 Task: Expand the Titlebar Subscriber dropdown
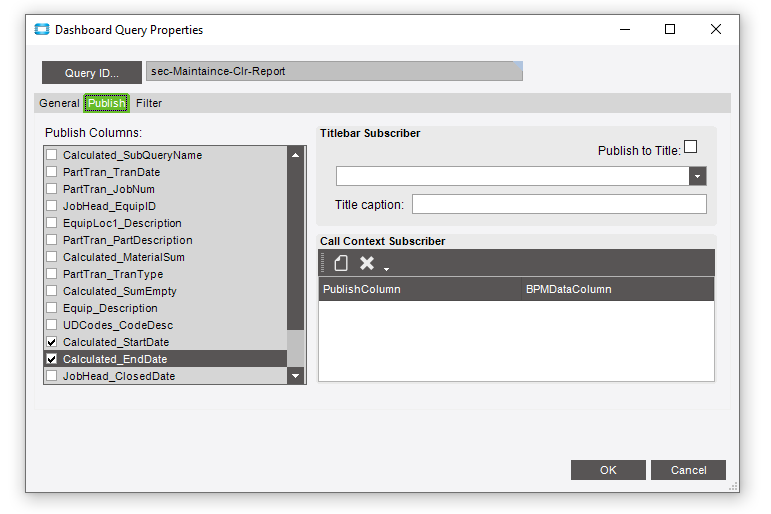[697, 176]
